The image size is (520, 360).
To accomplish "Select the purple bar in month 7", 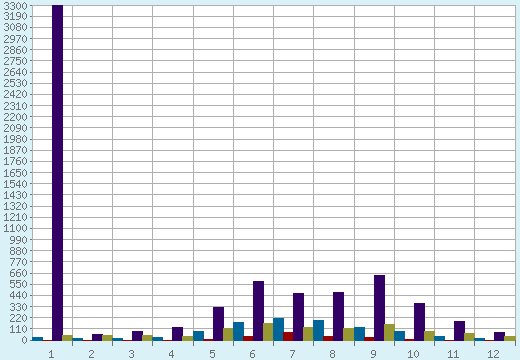I will (298, 317).
